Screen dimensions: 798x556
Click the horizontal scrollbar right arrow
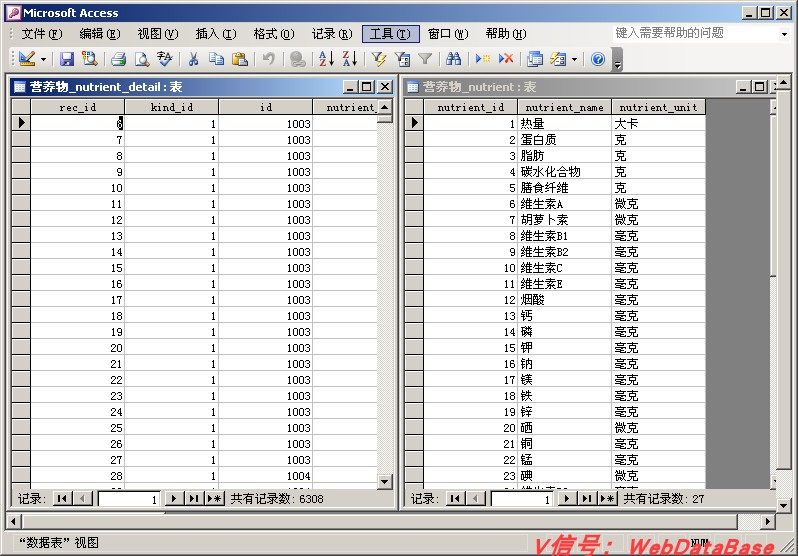pos(768,521)
